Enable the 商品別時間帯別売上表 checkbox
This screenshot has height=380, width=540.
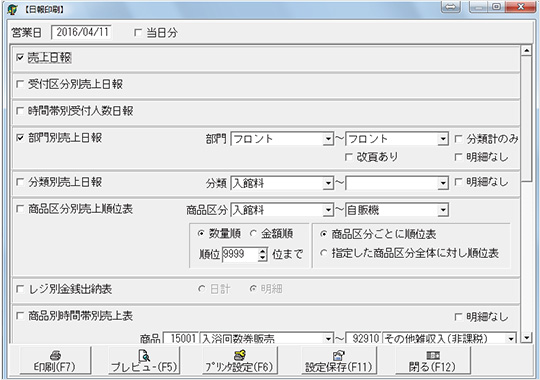(20, 316)
